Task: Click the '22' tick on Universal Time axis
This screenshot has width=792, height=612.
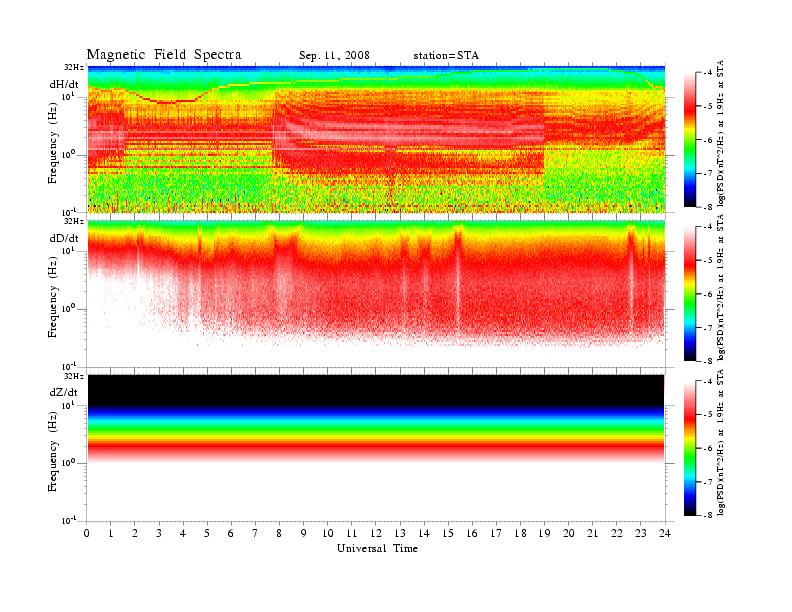Action: point(617,533)
